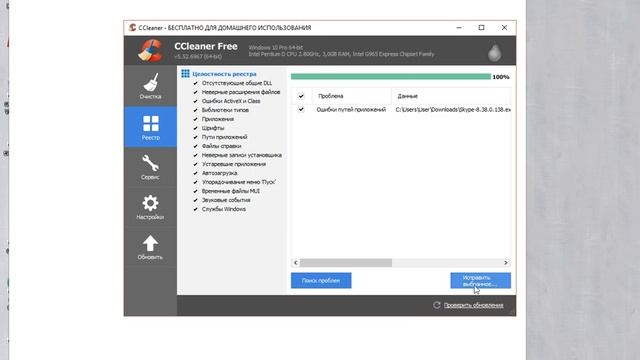The height and width of the screenshot is (360, 640).
Task: Click the CCleaner Free title text
Action: [206, 47]
